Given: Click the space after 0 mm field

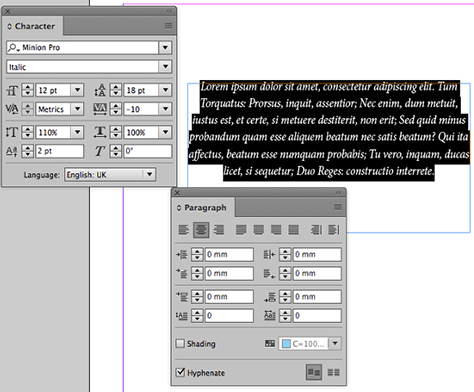Looking at the screenshot, I should [x=317, y=296].
